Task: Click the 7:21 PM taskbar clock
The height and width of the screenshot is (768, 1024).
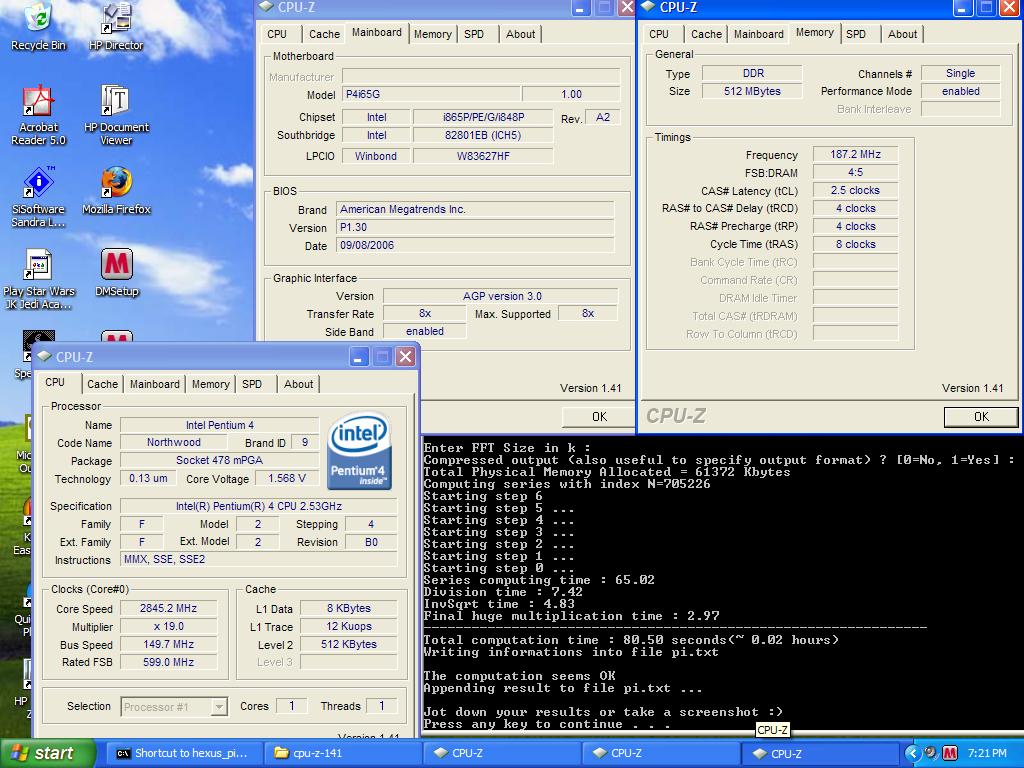Action: pyautogui.click(x=987, y=753)
